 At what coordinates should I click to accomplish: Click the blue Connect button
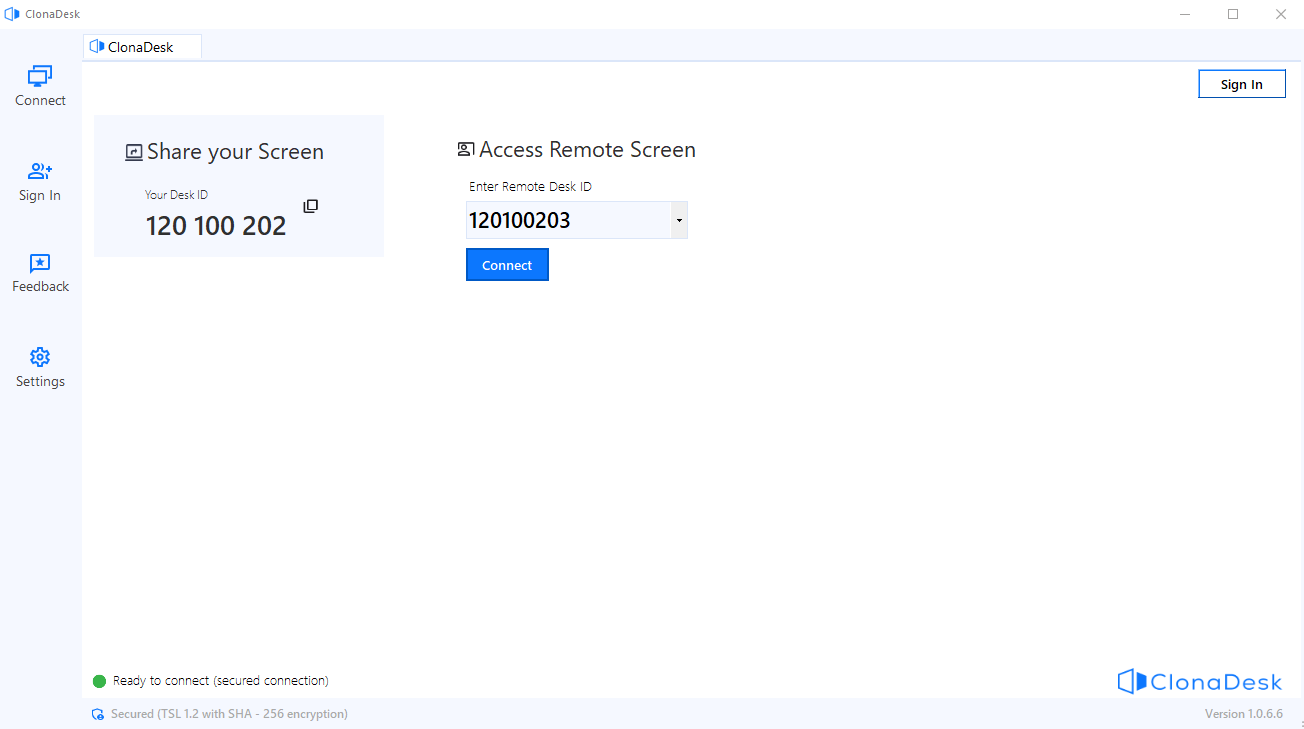pos(507,265)
